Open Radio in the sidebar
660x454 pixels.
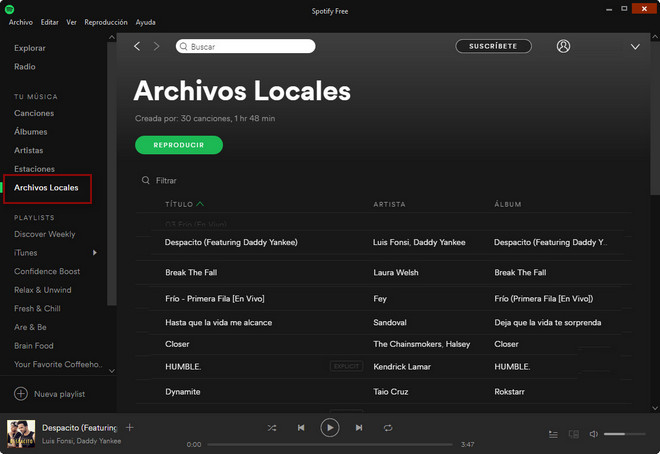point(24,66)
